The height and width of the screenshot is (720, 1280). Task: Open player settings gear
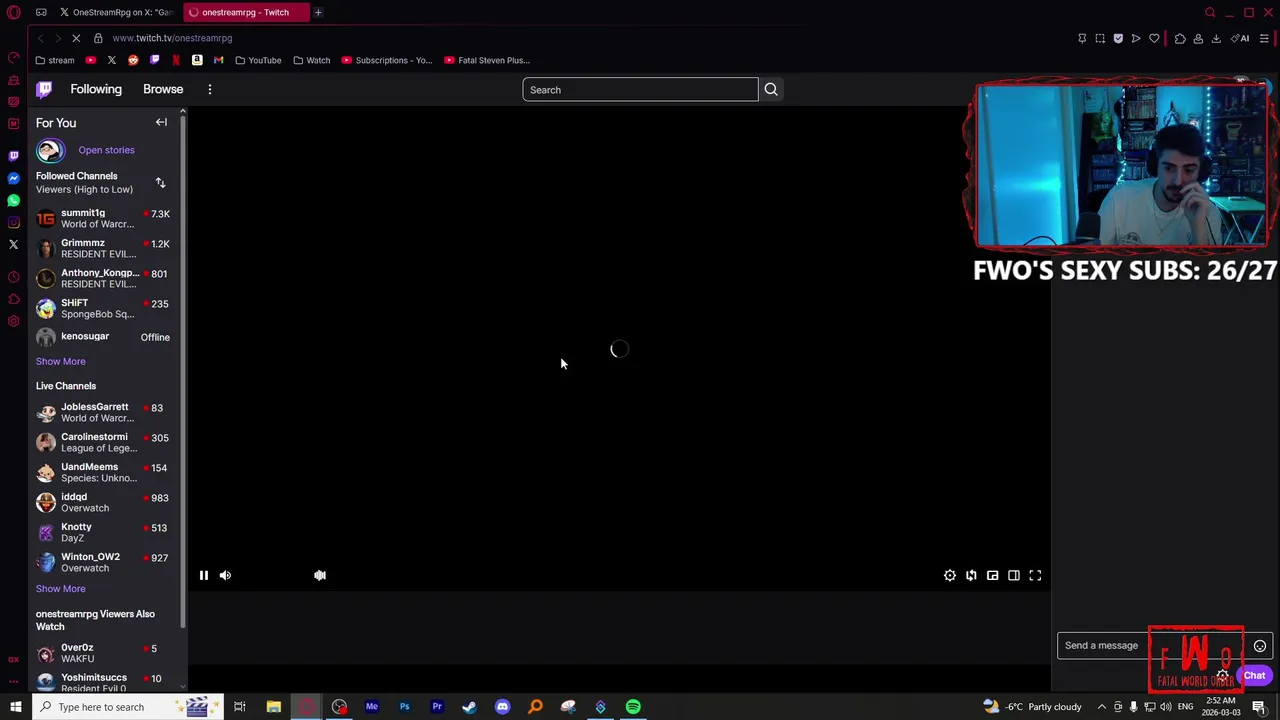[949, 575]
